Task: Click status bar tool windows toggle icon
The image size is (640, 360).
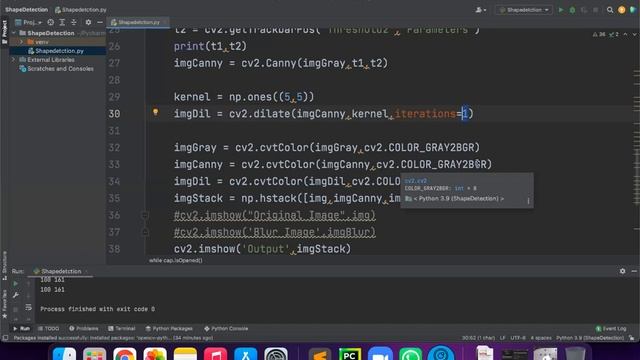Action: [x=5, y=338]
